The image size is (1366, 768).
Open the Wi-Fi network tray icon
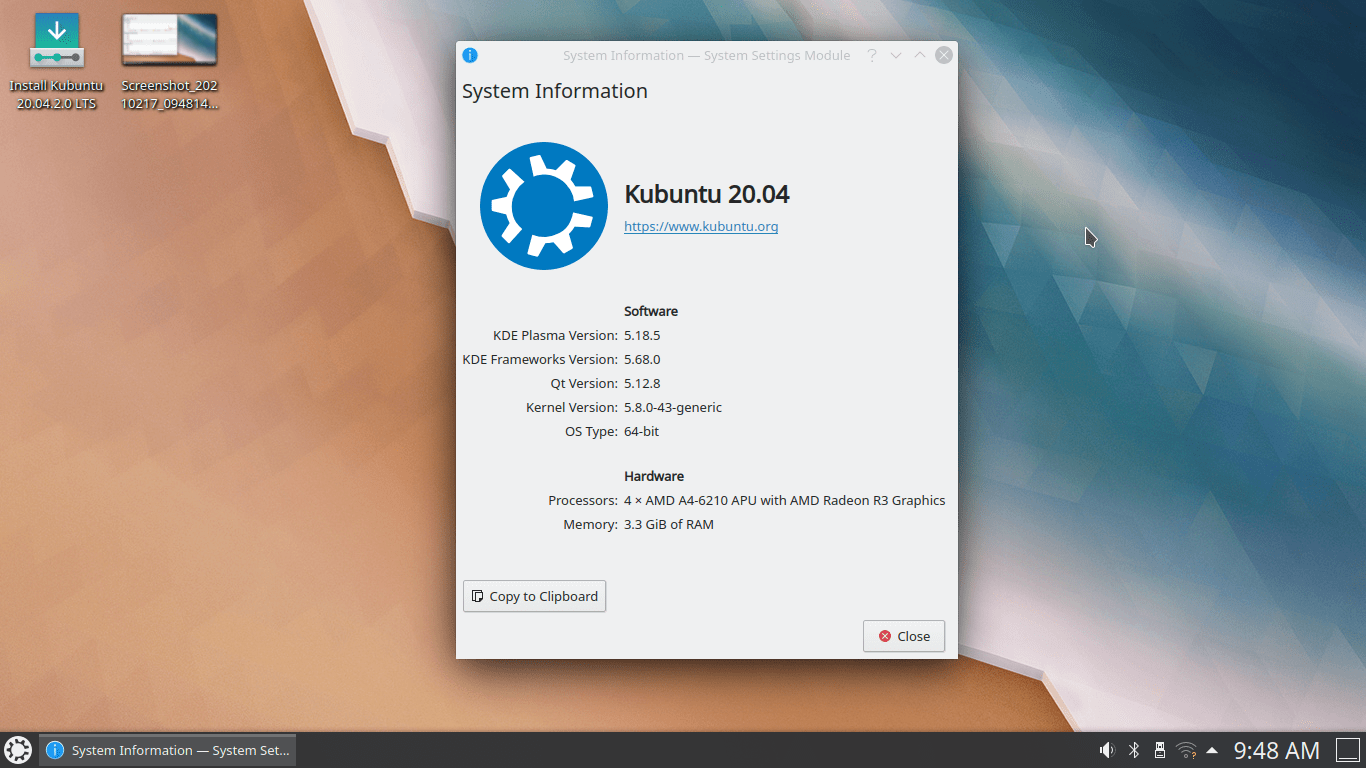click(x=1186, y=750)
